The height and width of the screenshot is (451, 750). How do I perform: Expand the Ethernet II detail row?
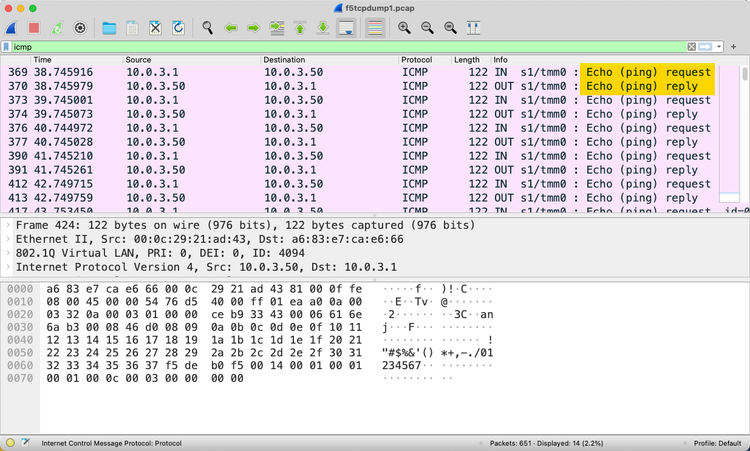pos(9,240)
